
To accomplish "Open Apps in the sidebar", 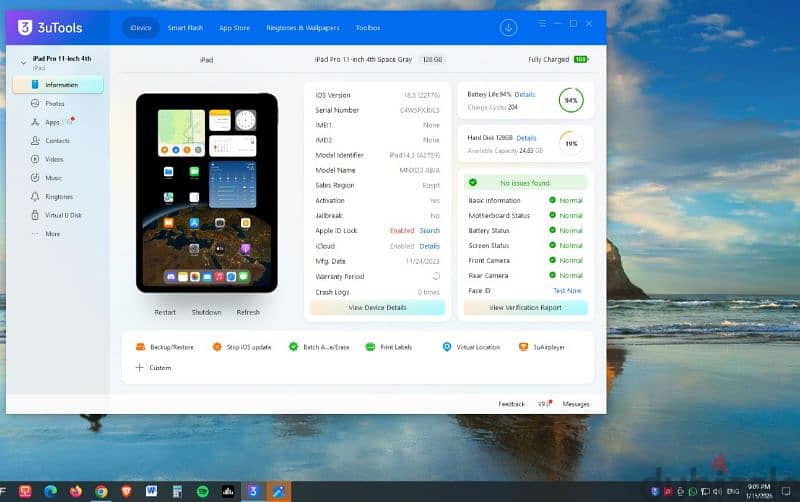I will (52, 122).
